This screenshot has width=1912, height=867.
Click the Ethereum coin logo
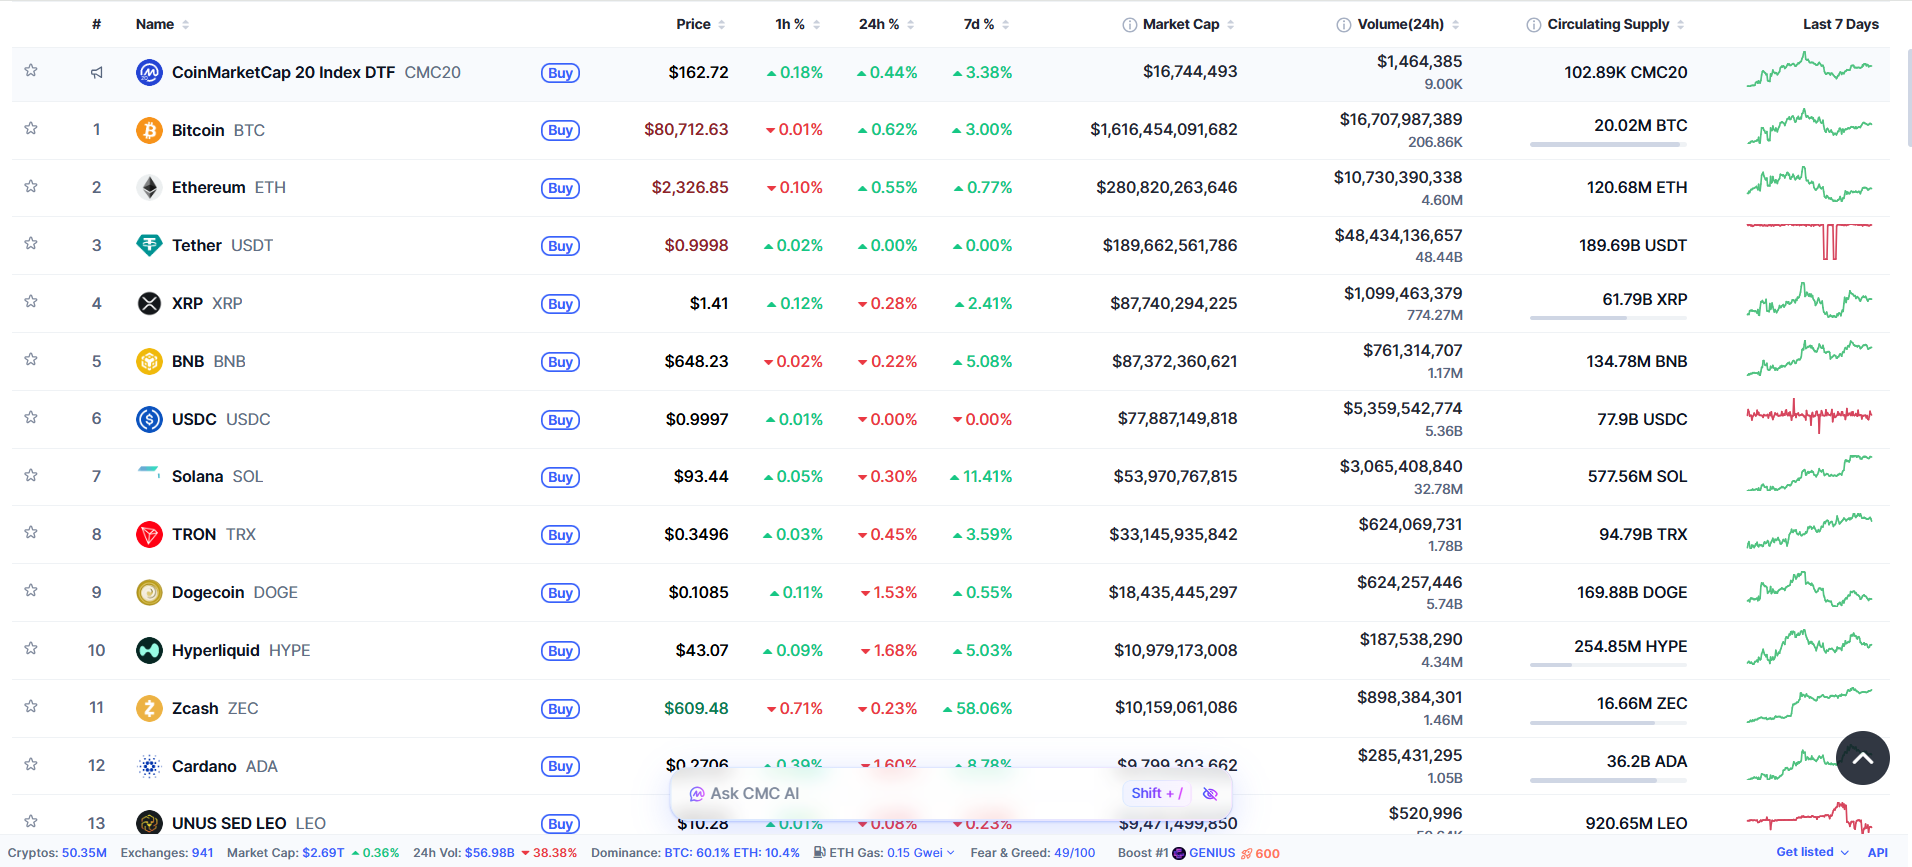click(x=149, y=188)
